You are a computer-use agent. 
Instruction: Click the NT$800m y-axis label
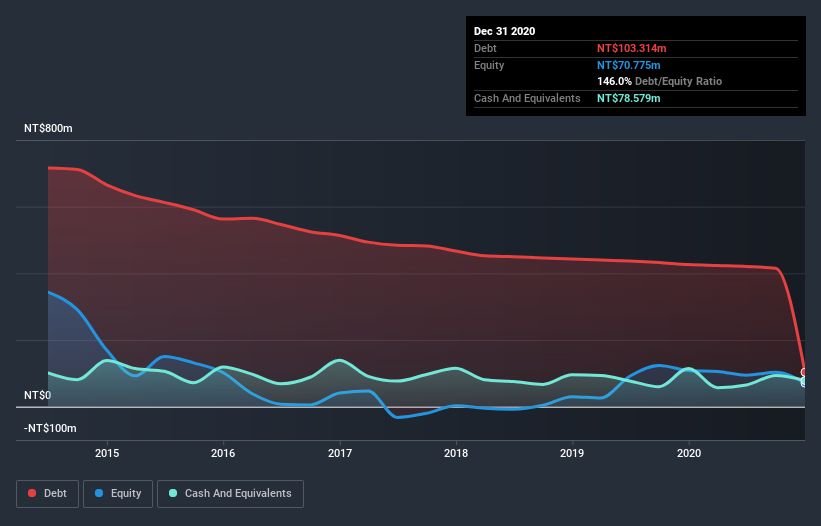(x=48, y=128)
